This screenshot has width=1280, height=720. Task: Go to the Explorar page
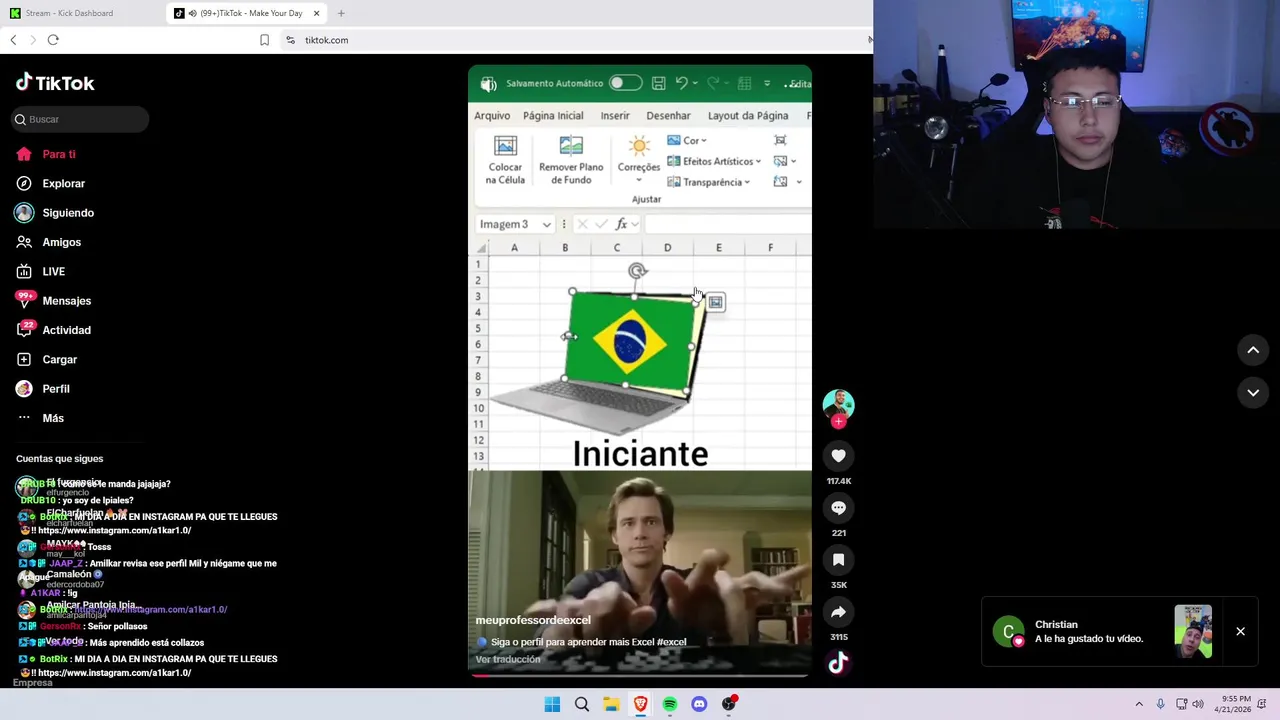[63, 183]
